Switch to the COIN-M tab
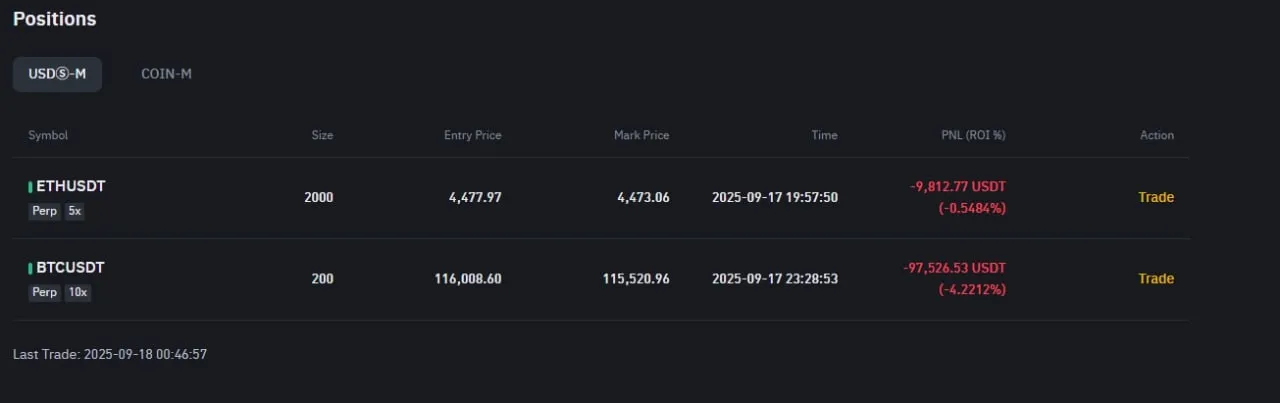This screenshot has height=403, width=1280. [x=166, y=75]
